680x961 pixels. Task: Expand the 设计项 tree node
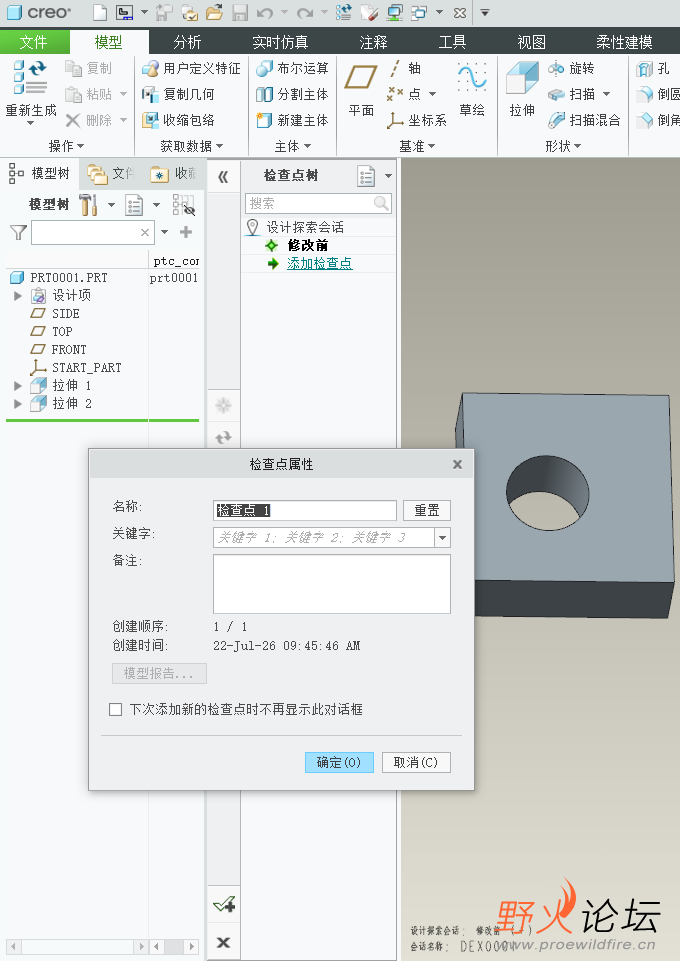pyautogui.click(x=18, y=295)
